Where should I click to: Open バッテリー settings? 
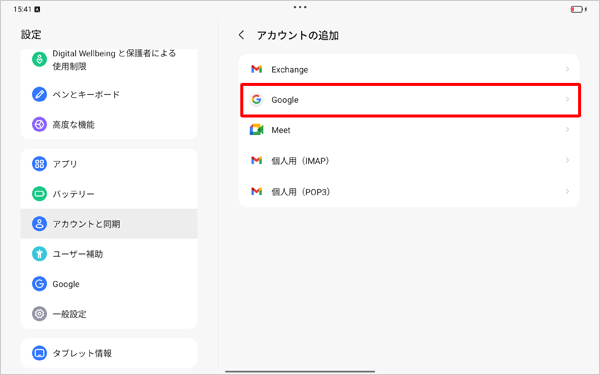tap(109, 194)
